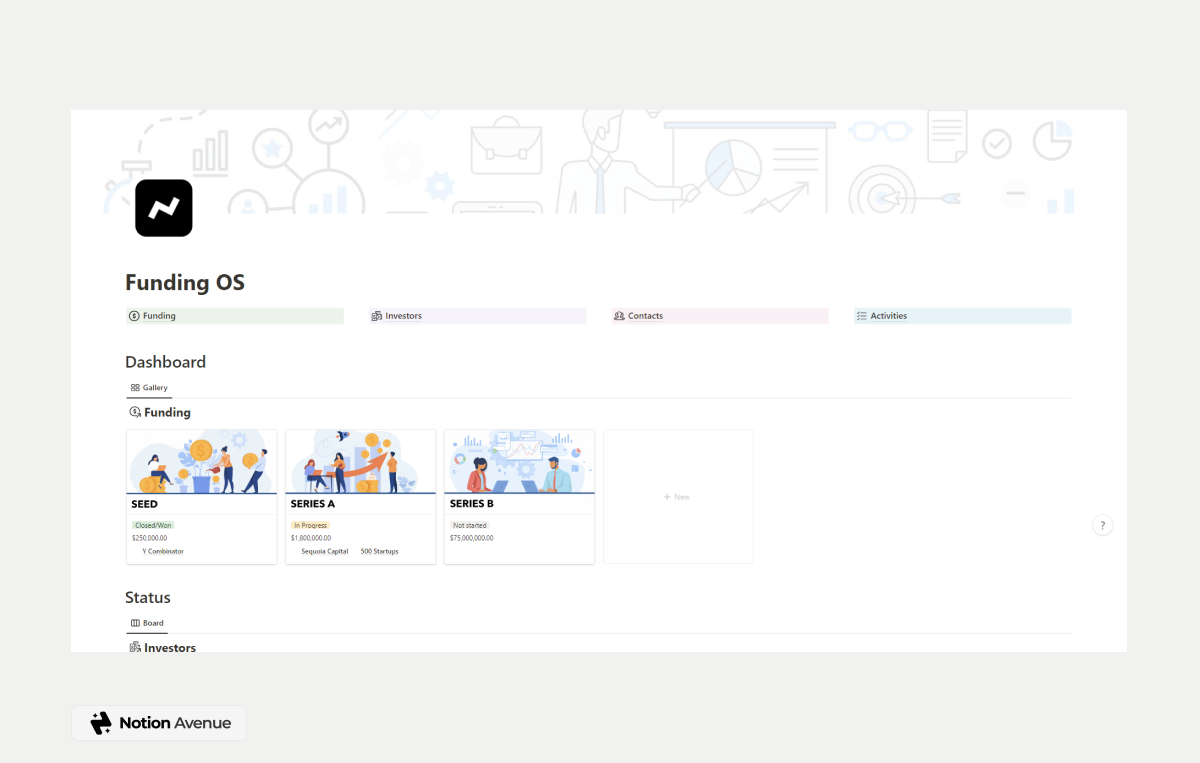The height and width of the screenshot is (763, 1200).
Task: Click the Notion Avenue logo
Action: (x=158, y=722)
